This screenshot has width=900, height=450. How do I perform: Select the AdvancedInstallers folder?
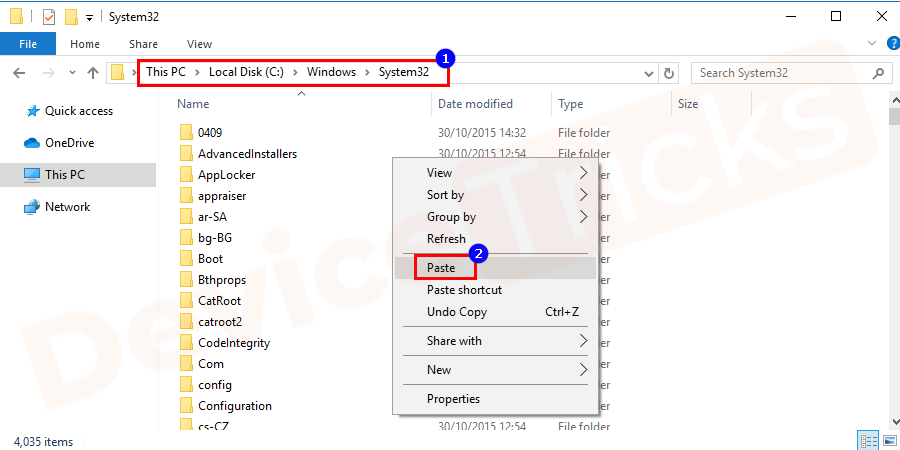(x=238, y=154)
